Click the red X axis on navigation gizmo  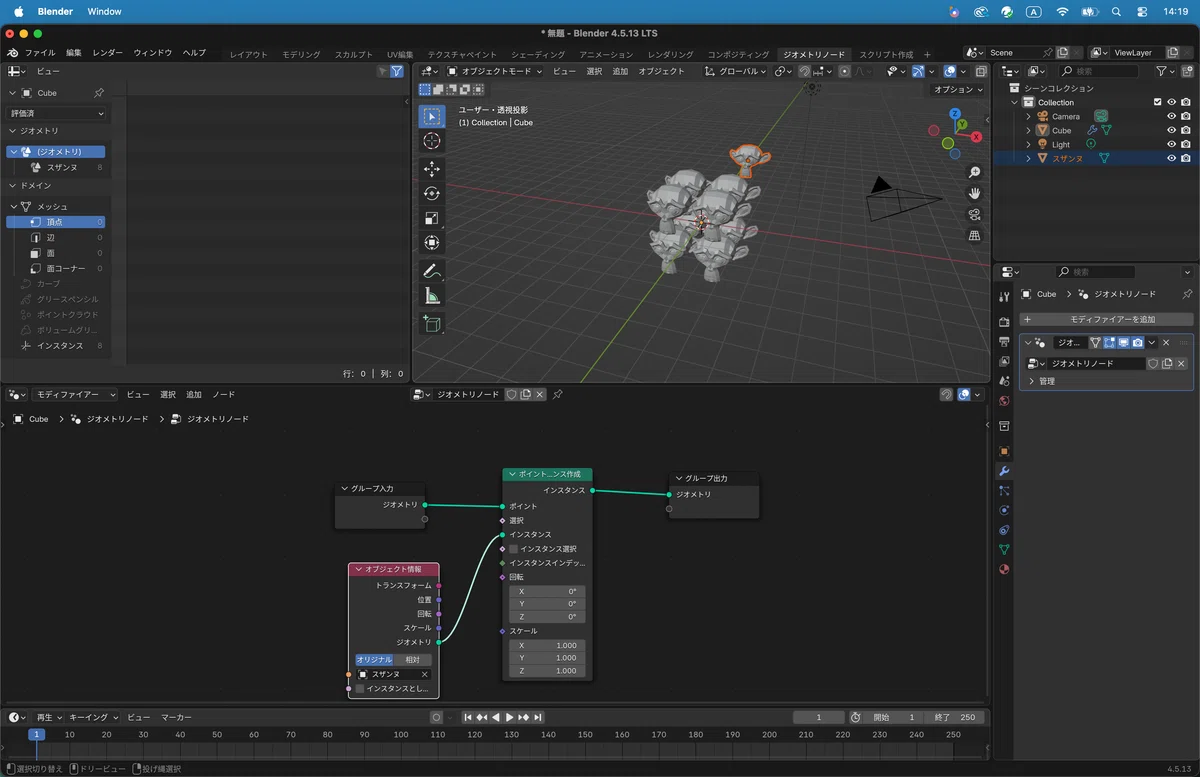[976, 137]
